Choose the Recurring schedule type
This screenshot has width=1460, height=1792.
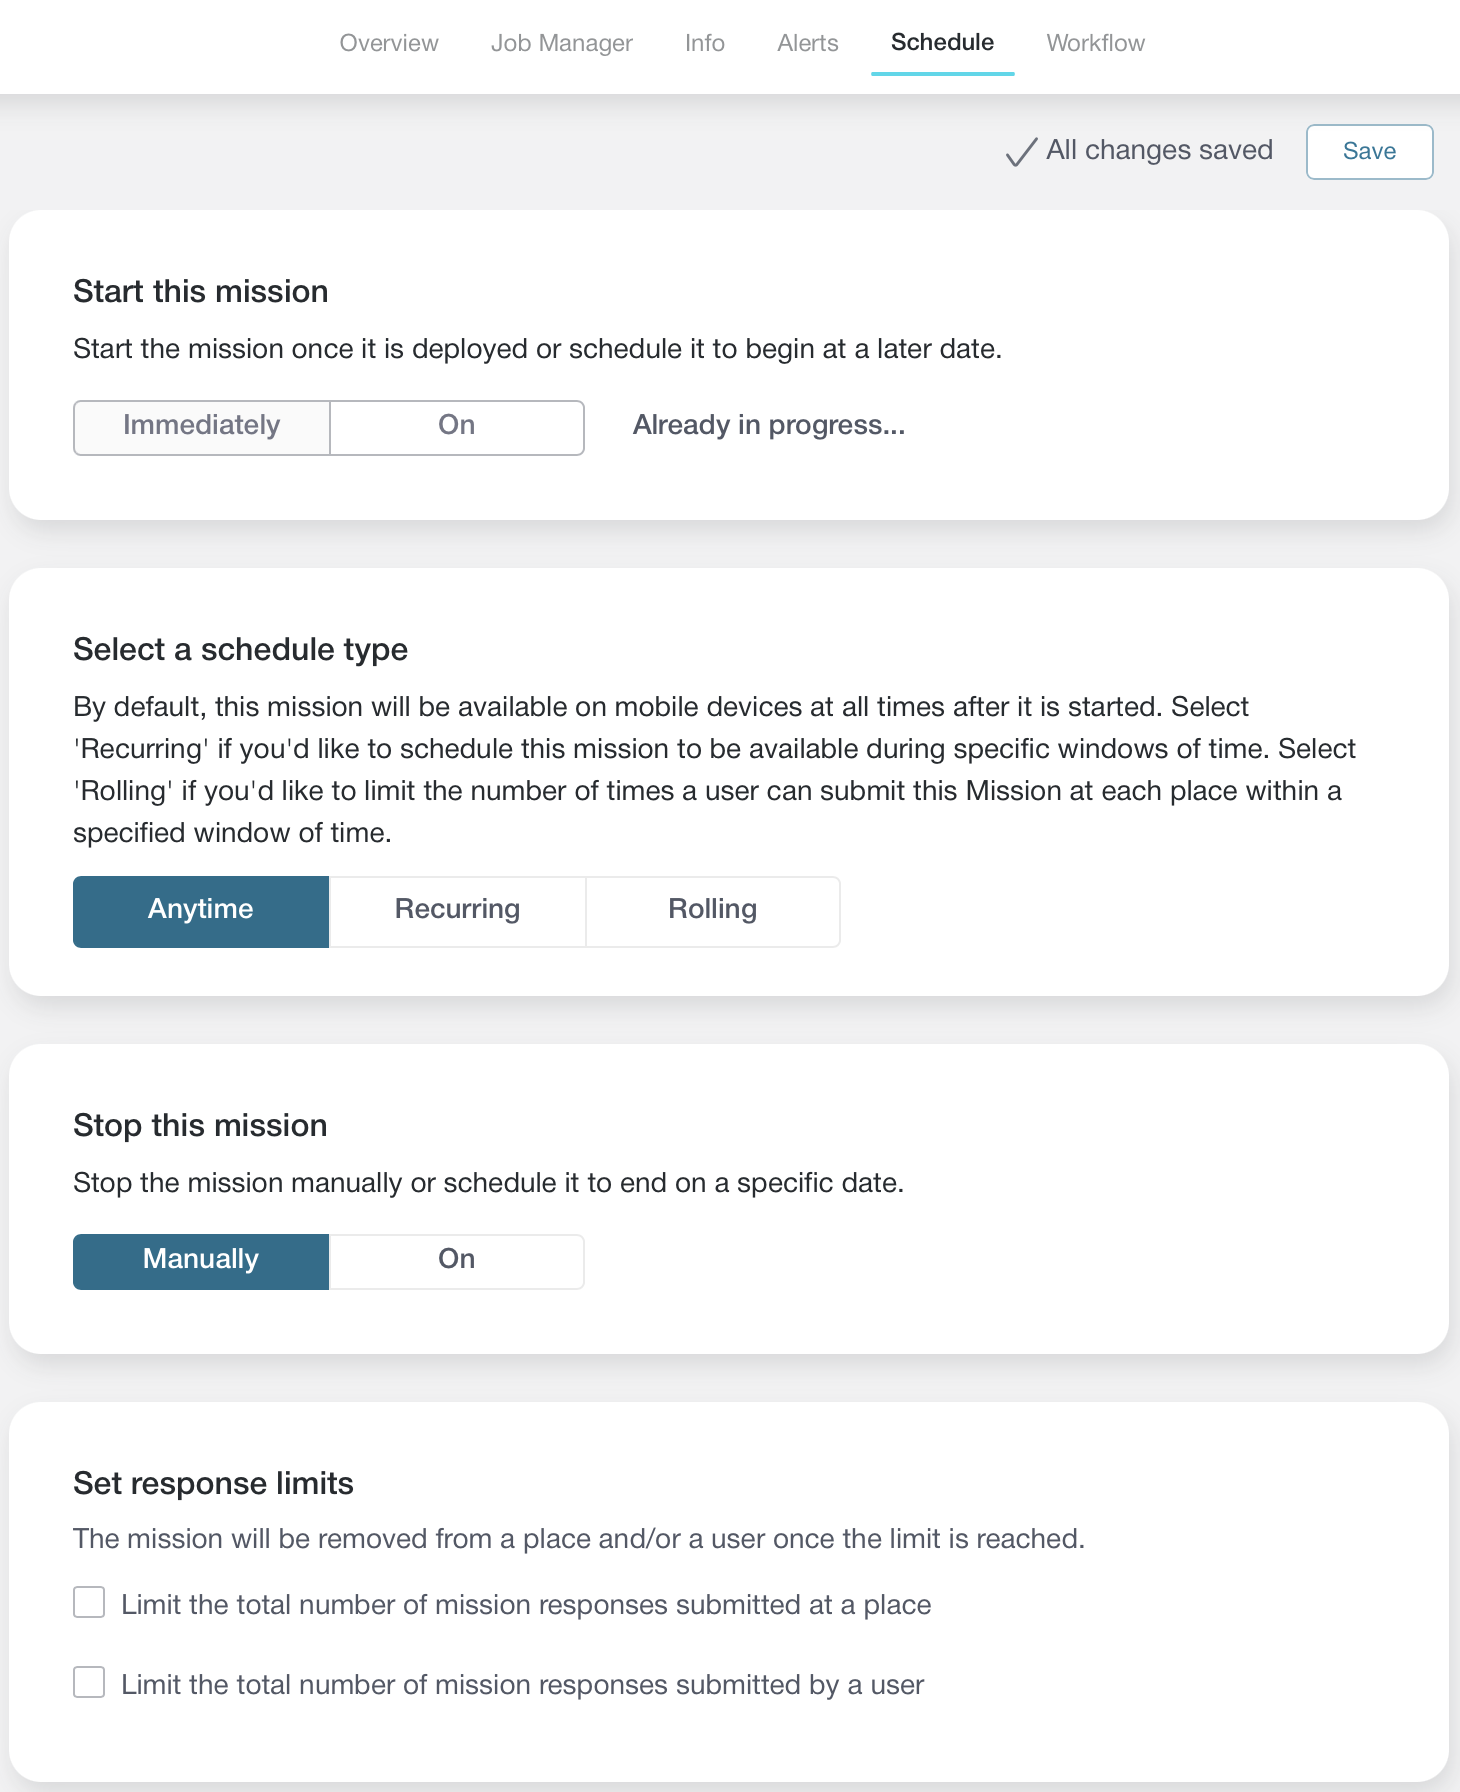point(457,911)
